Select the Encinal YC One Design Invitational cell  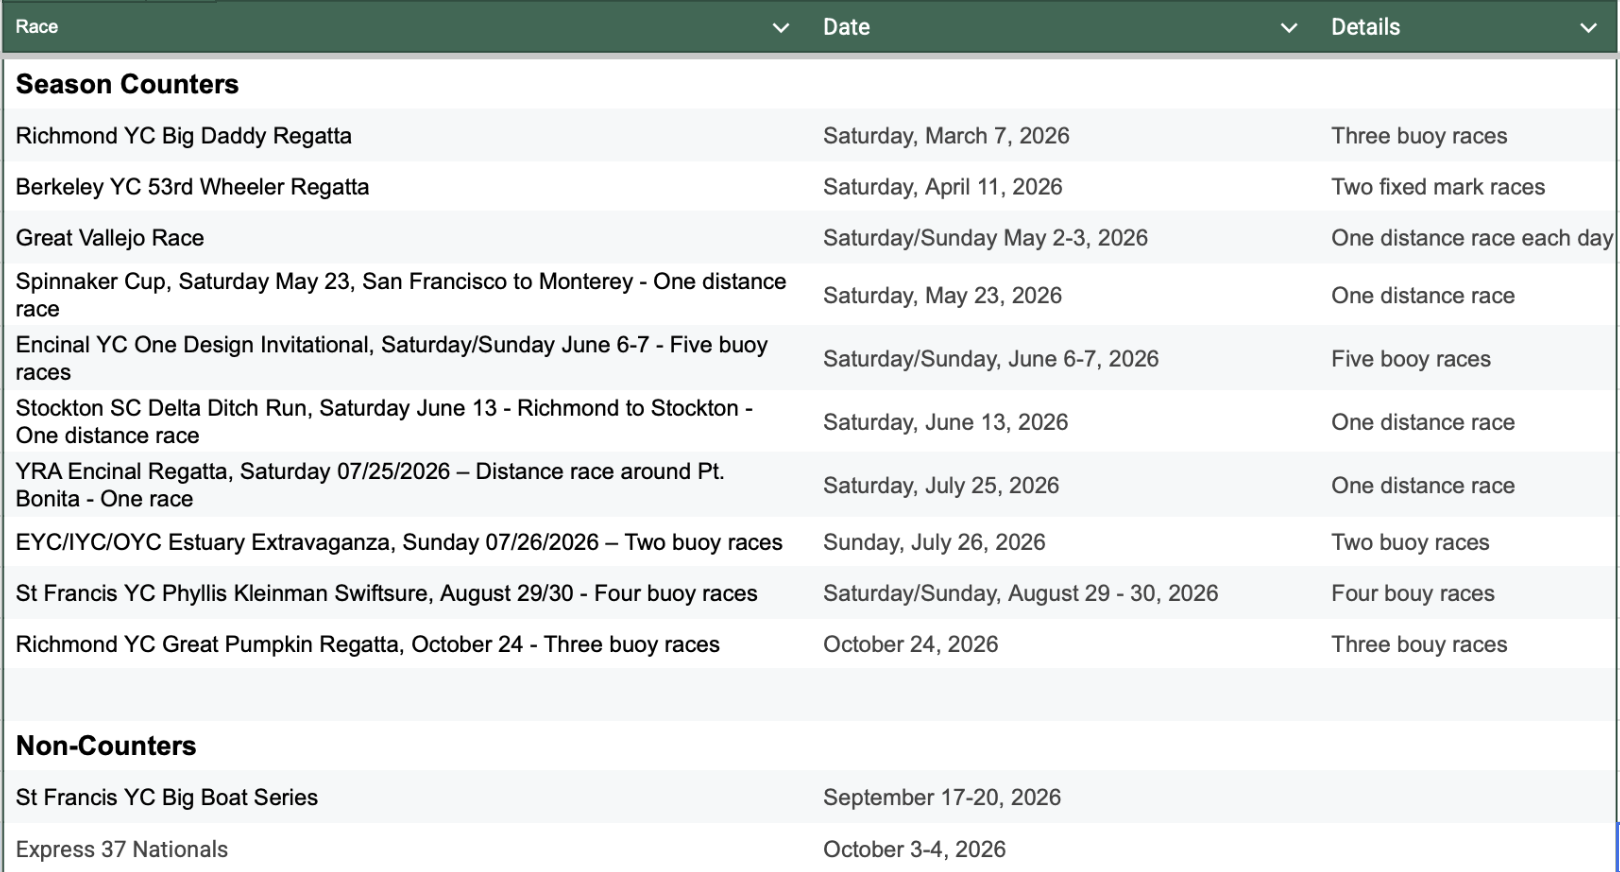coord(391,358)
